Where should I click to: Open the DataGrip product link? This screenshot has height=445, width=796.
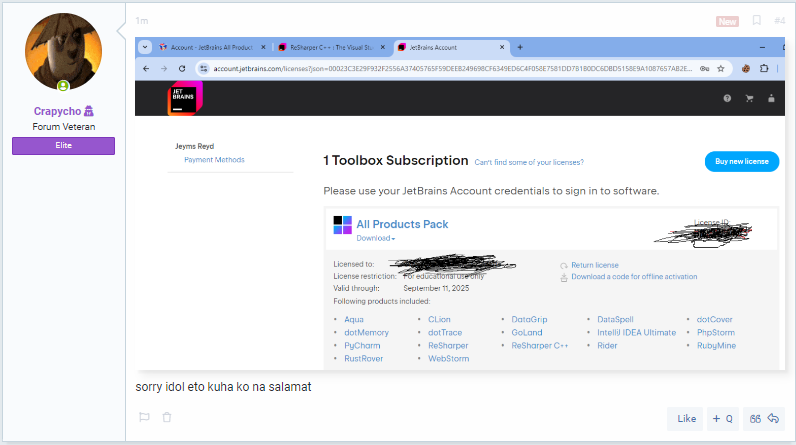point(529,320)
